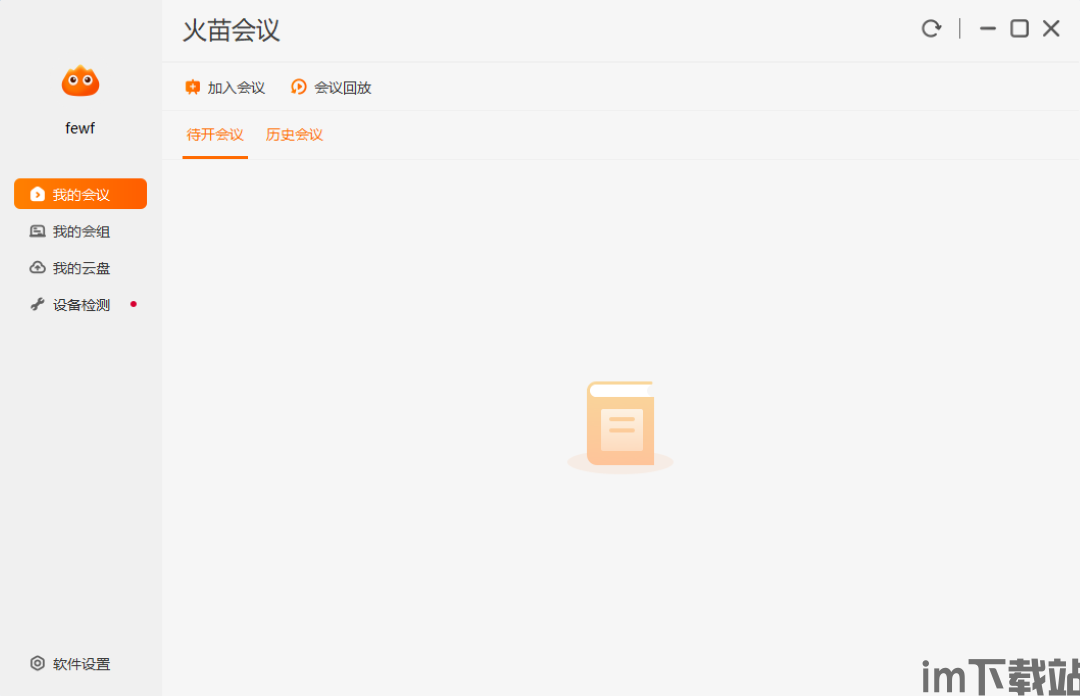Switch to the 待开会议 tab
Image resolution: width=1080 pixels, height=696 pixels.
tap(215, 135)
